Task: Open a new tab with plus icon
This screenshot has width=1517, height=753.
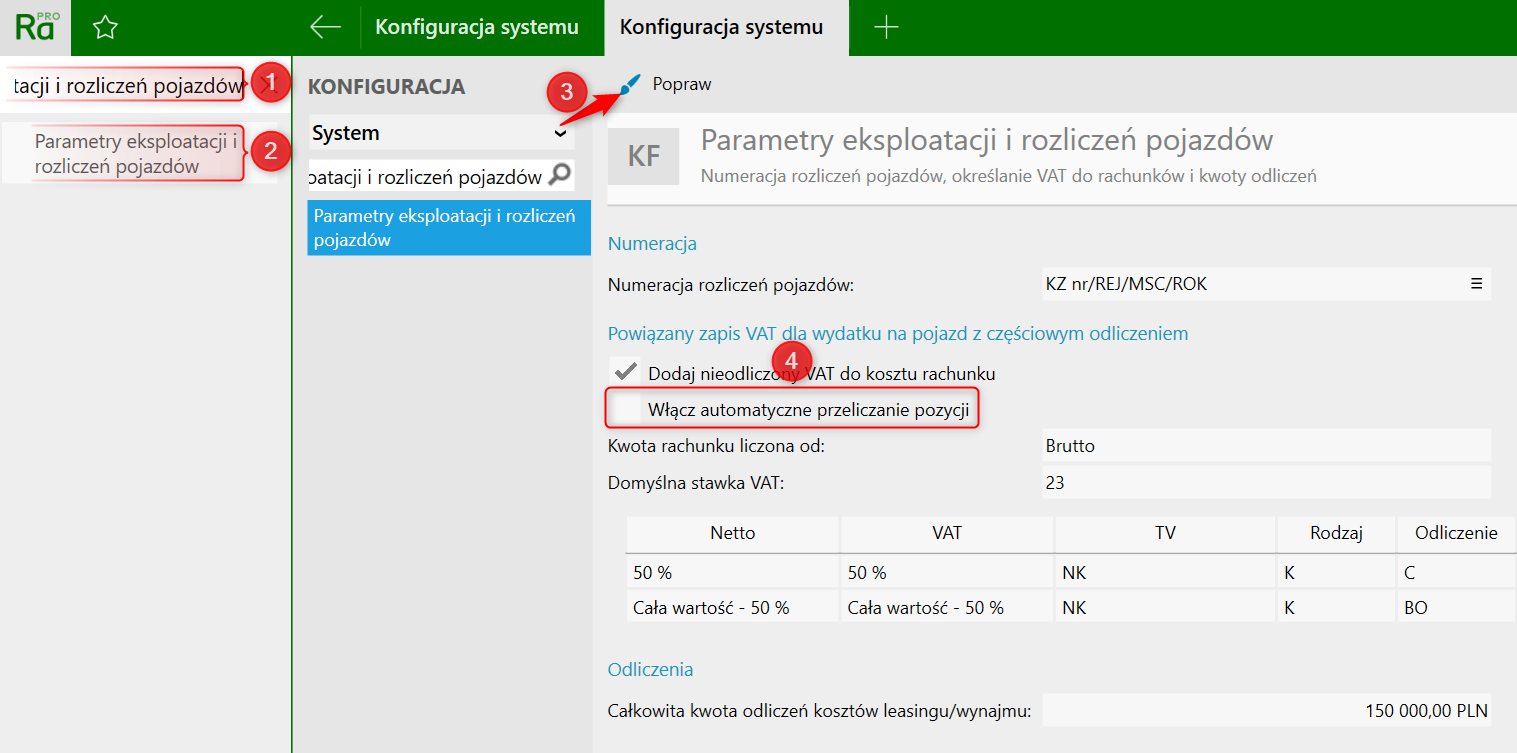Action: pos(886,27)
